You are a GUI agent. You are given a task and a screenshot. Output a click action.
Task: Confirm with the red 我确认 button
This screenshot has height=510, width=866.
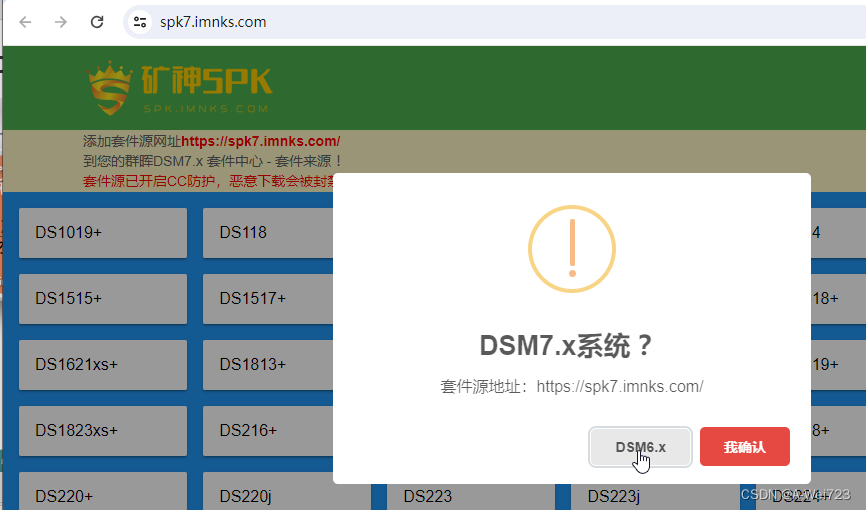click(744, 446)
